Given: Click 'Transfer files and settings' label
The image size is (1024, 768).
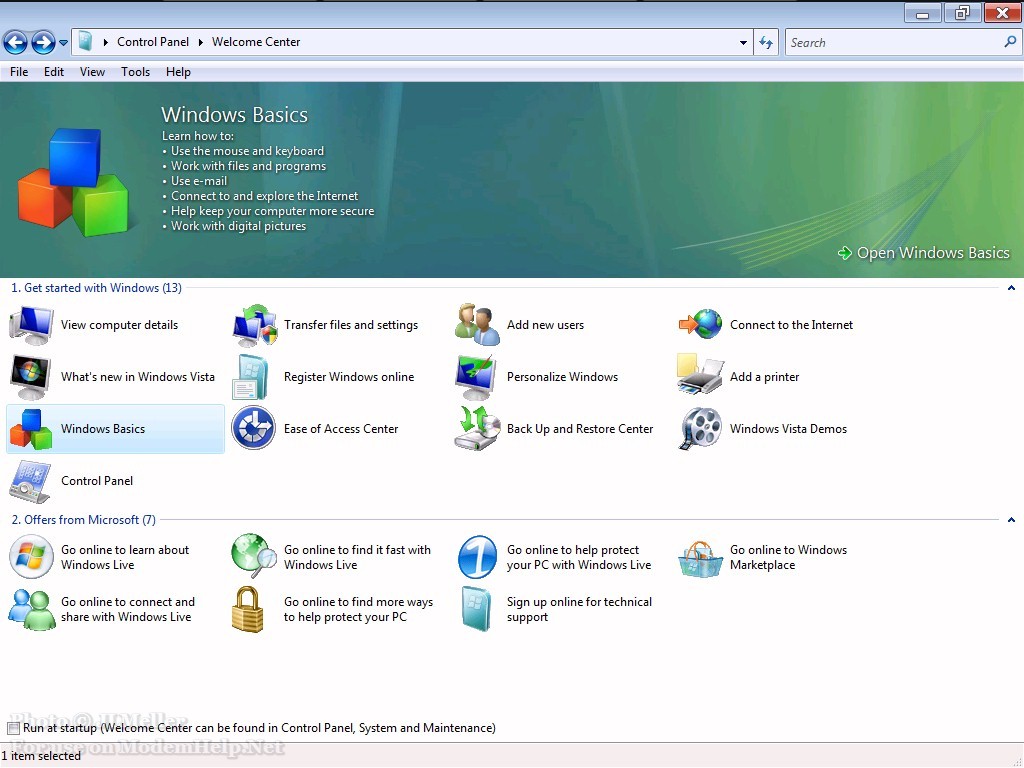Looking at the screenshot, I should pos(351,325).
